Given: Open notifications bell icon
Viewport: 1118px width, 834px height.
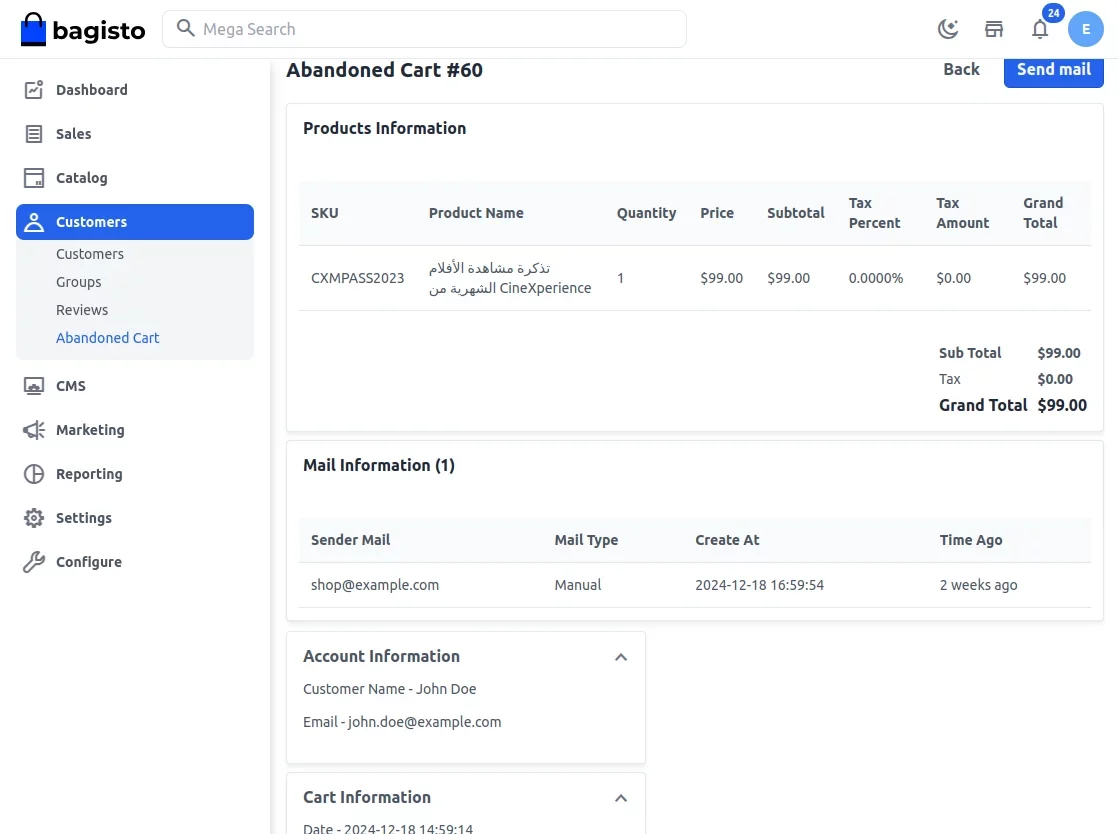Looking at the screenshot, I should coord(1040,29).
